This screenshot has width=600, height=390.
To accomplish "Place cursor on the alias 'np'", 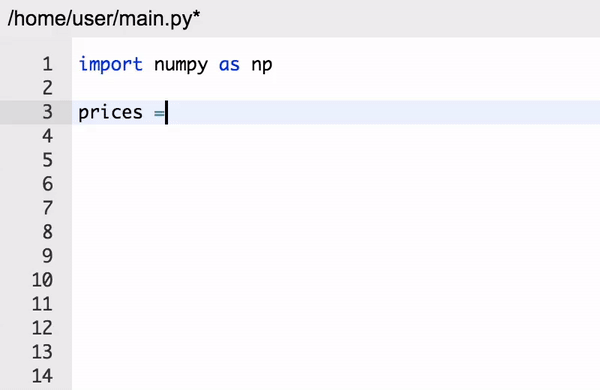I will pos(262,66).
